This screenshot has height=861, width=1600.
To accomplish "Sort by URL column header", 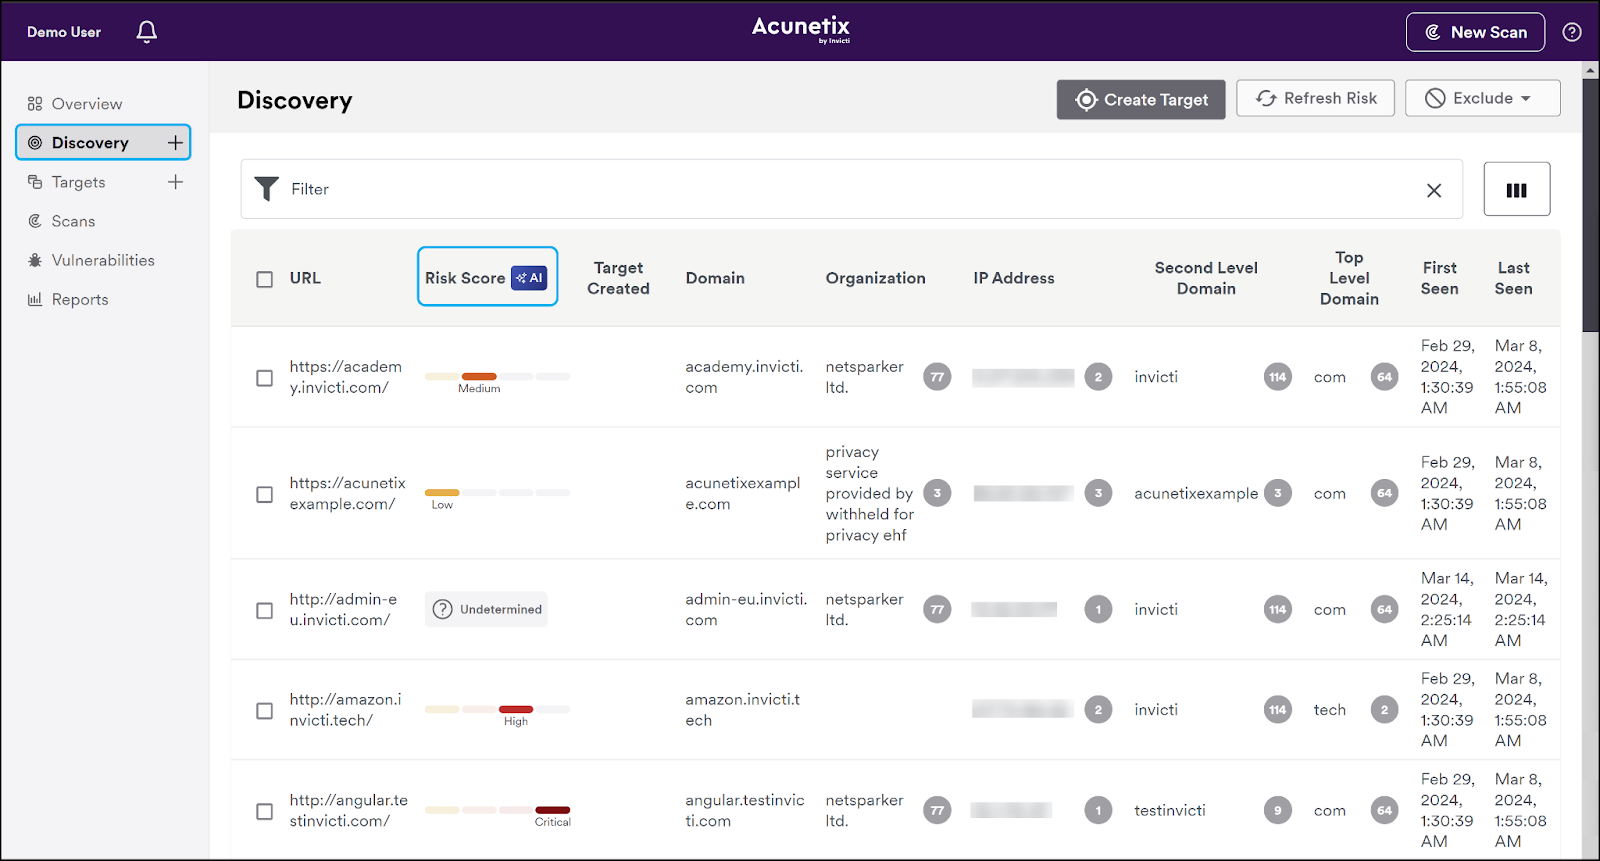I will (305, 278).
